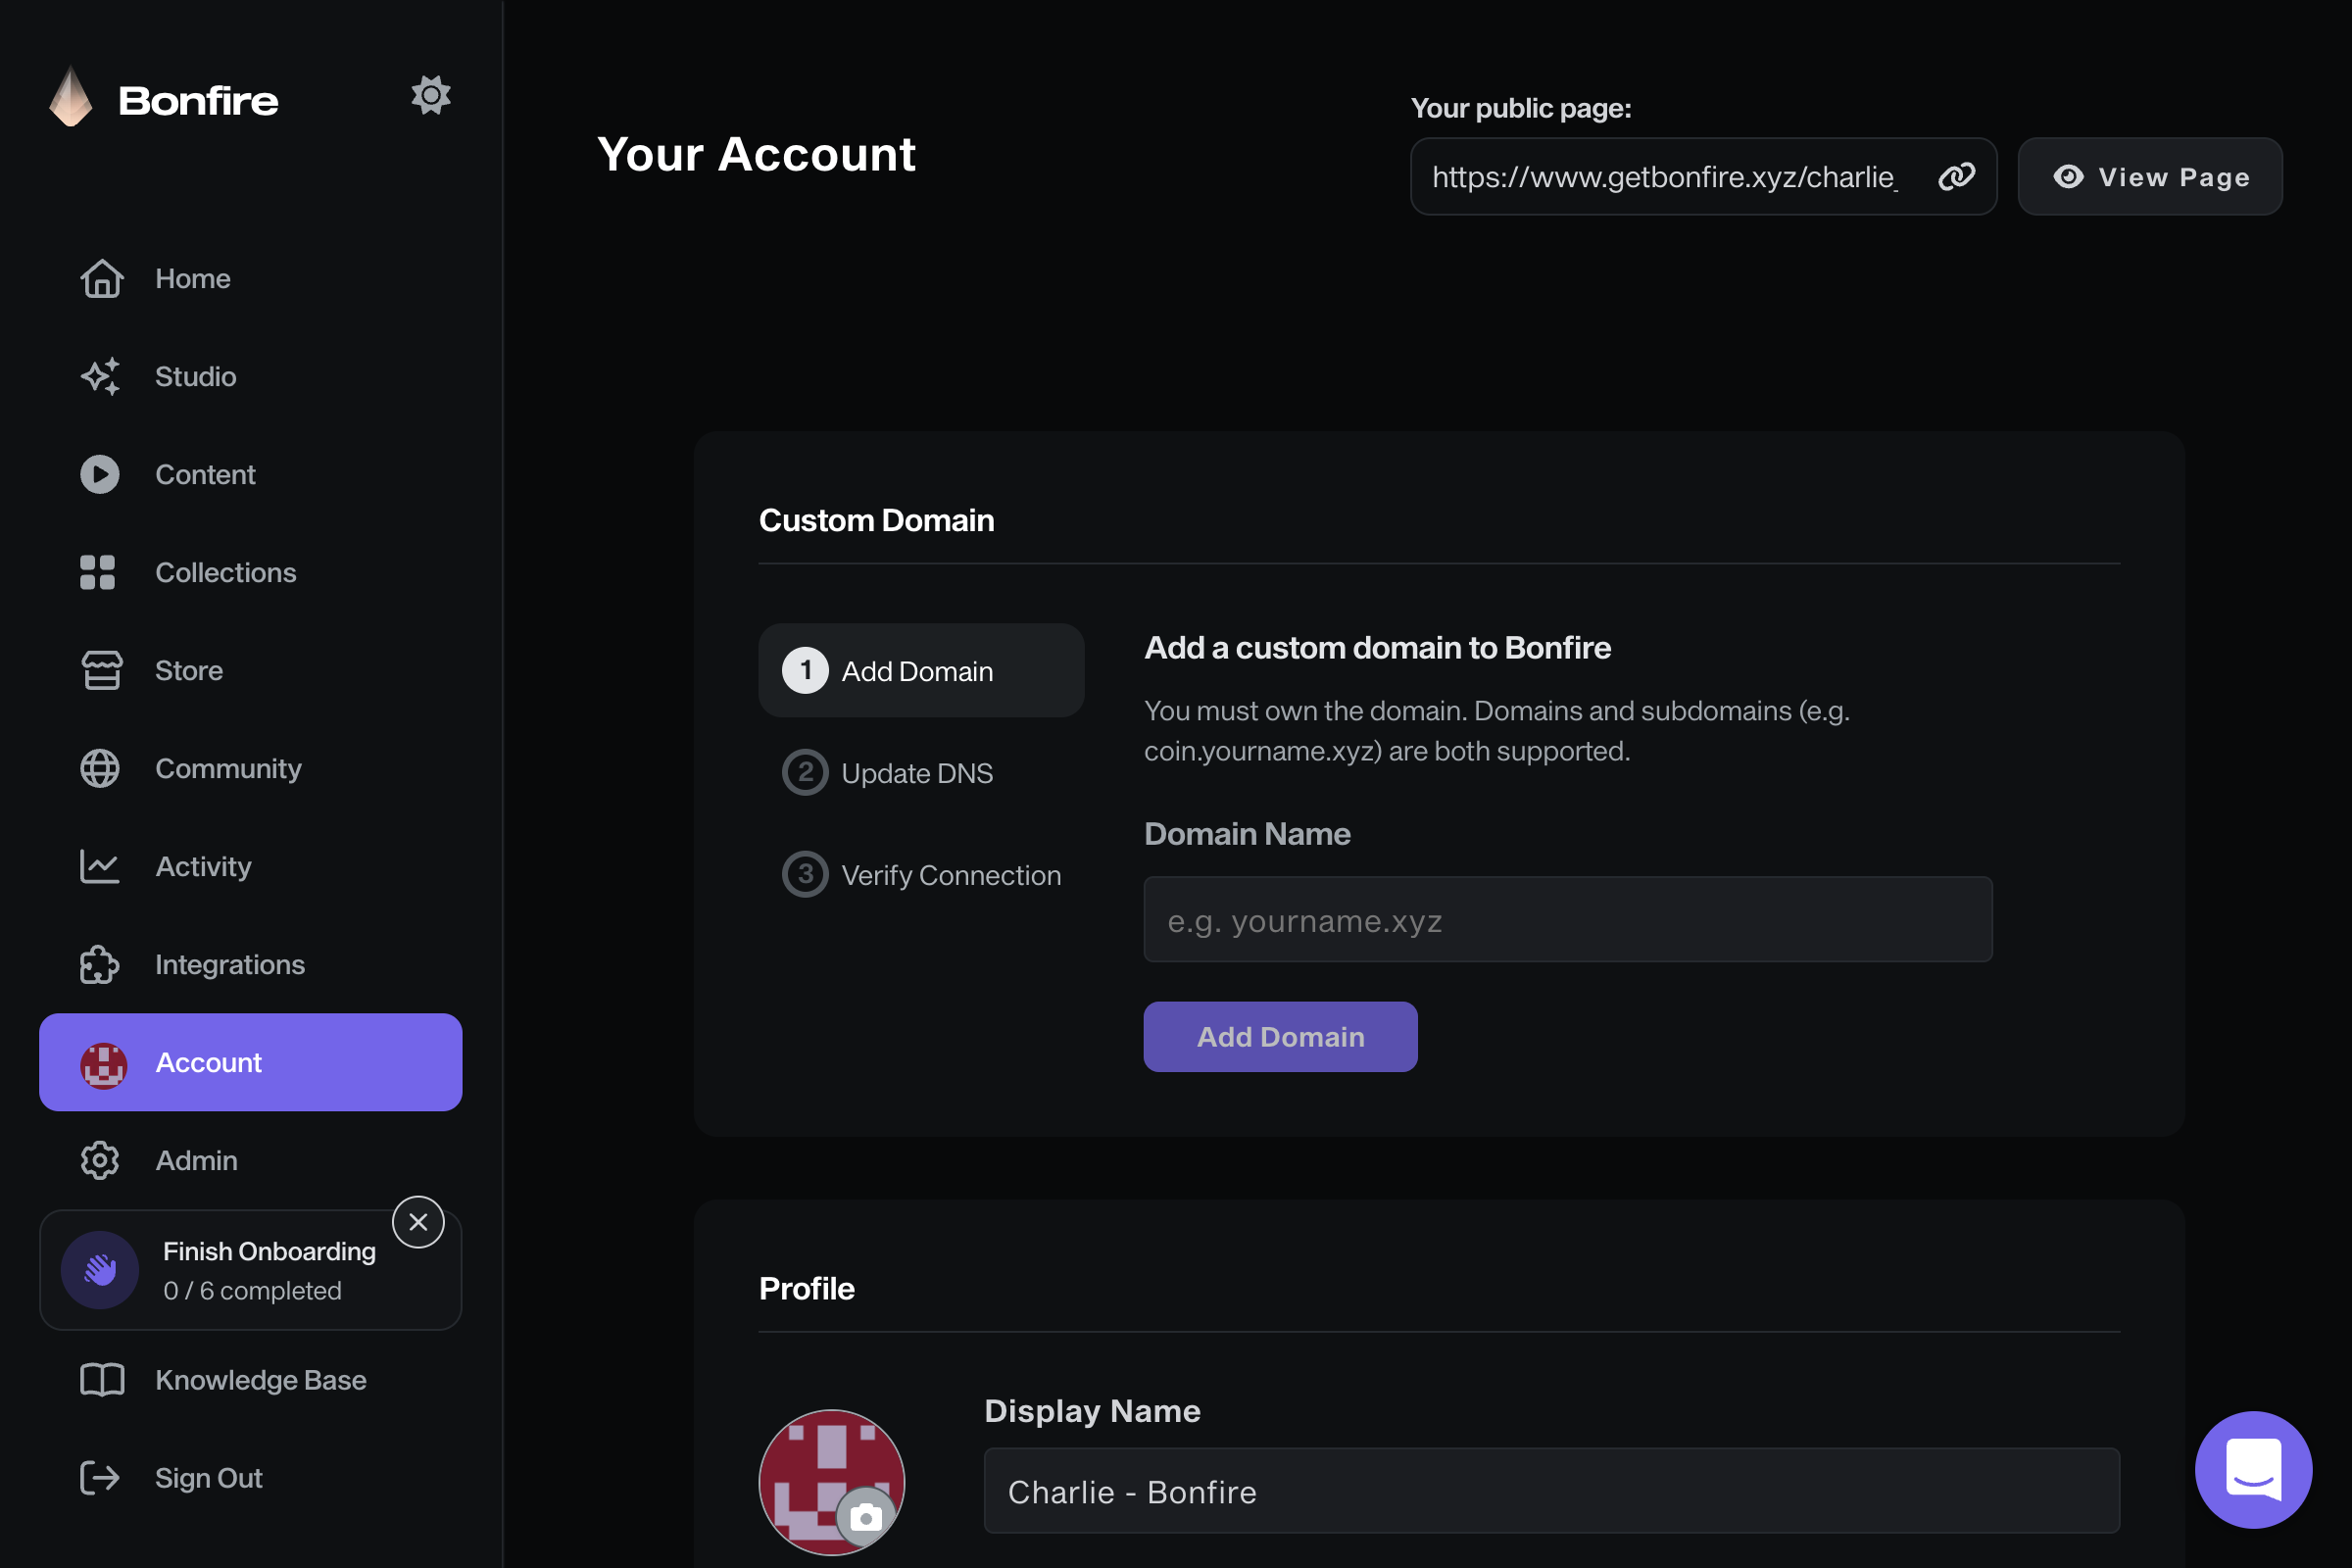2352x1568 pixels.
Task: Open the chat support widget
Action: [2254, 1469]
